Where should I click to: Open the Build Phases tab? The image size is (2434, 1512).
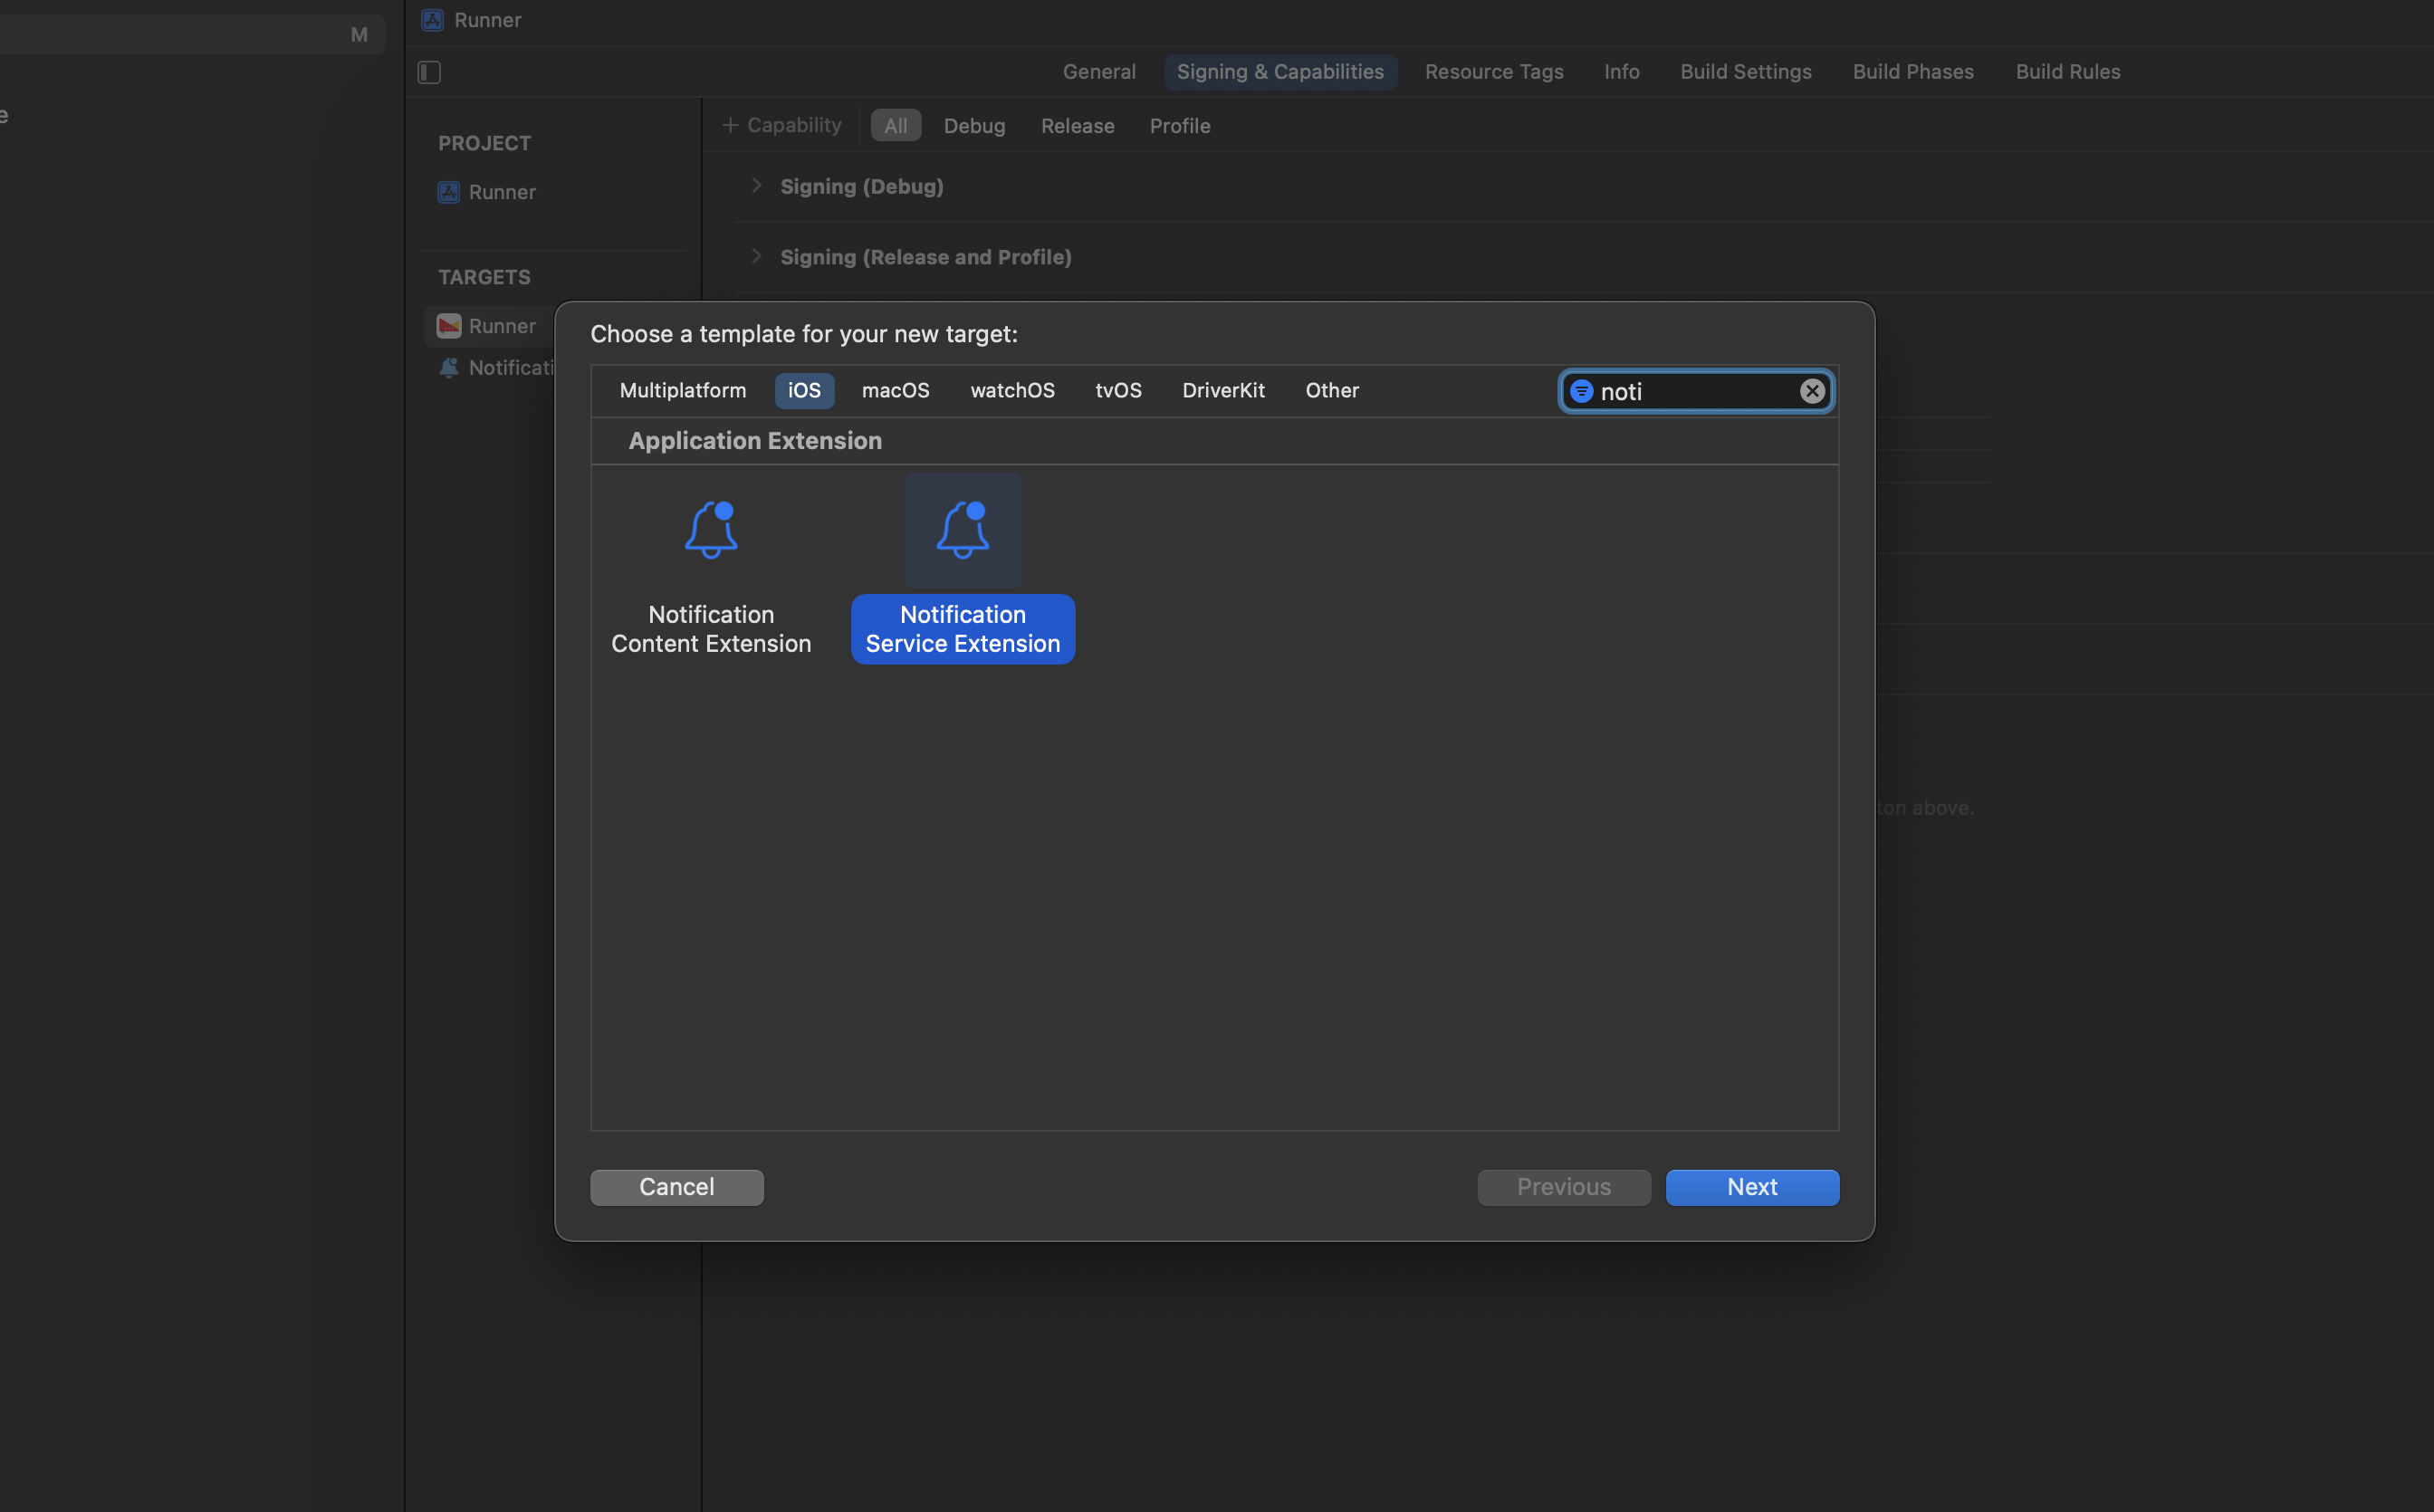click(x=1913, y=72)
